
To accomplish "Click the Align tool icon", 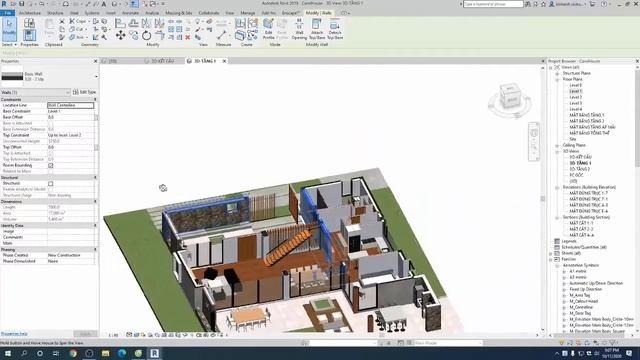I will (x=120, y=23).
